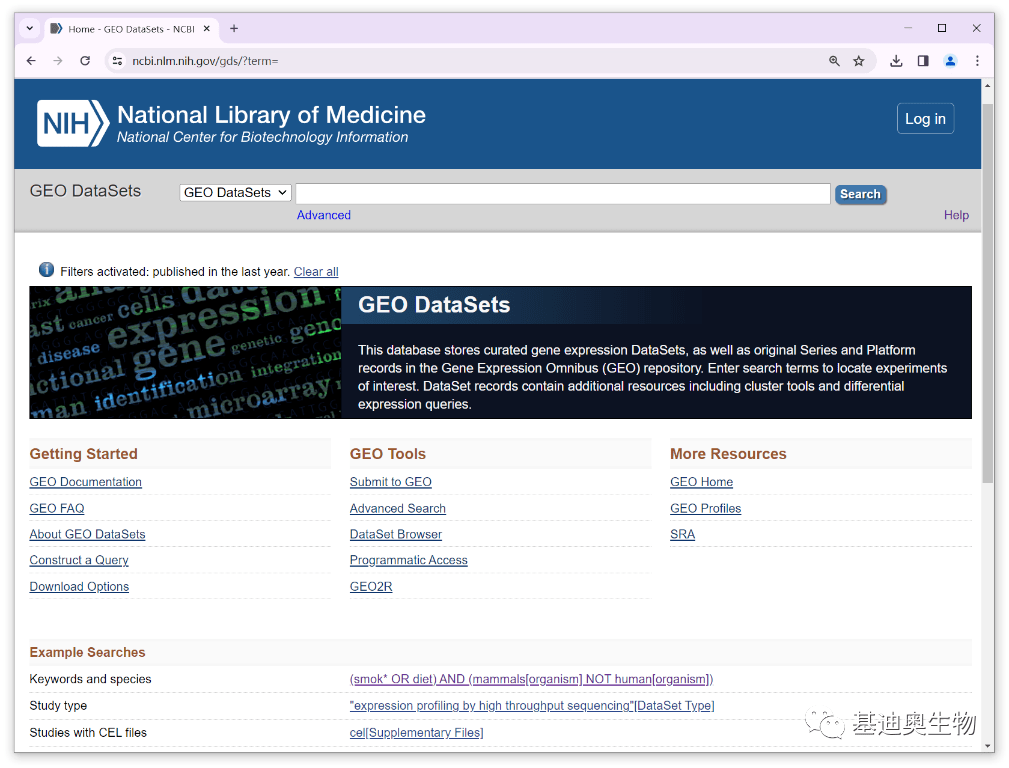The width and height of the screenshot is (1009, 768).
Task: Open the Help link
Action: tap(956, 215)
